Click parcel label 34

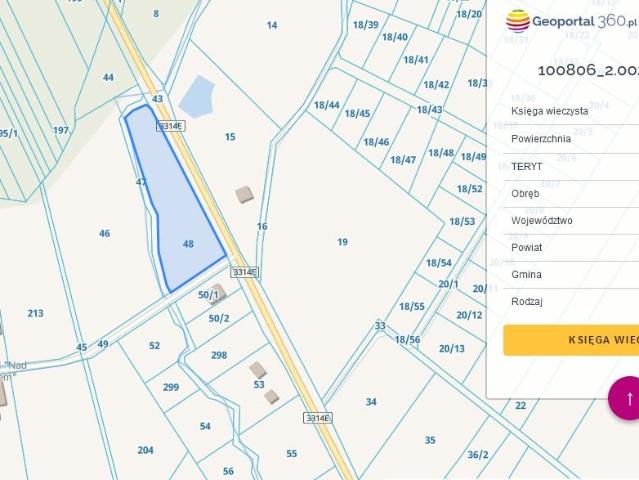click(371, 402)
